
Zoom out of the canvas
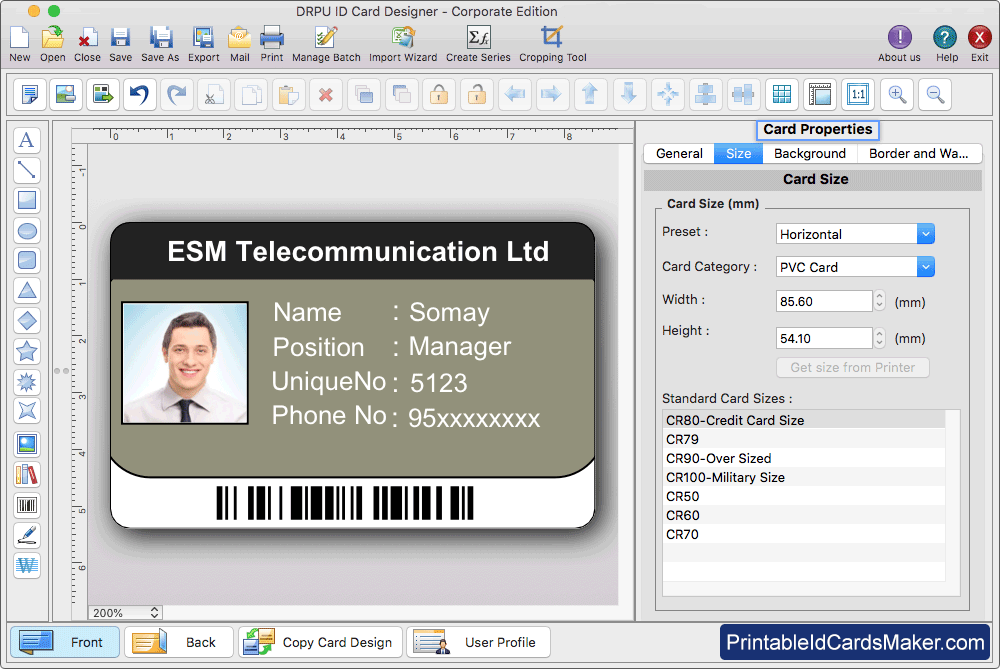[936, 94]
